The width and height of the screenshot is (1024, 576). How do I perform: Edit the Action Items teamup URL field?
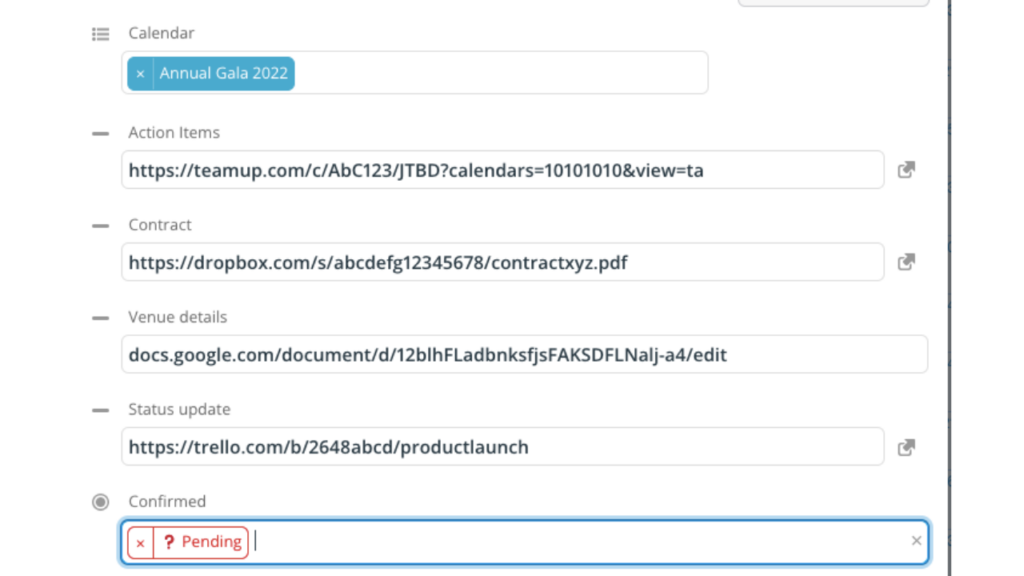(x=502, y=170)
